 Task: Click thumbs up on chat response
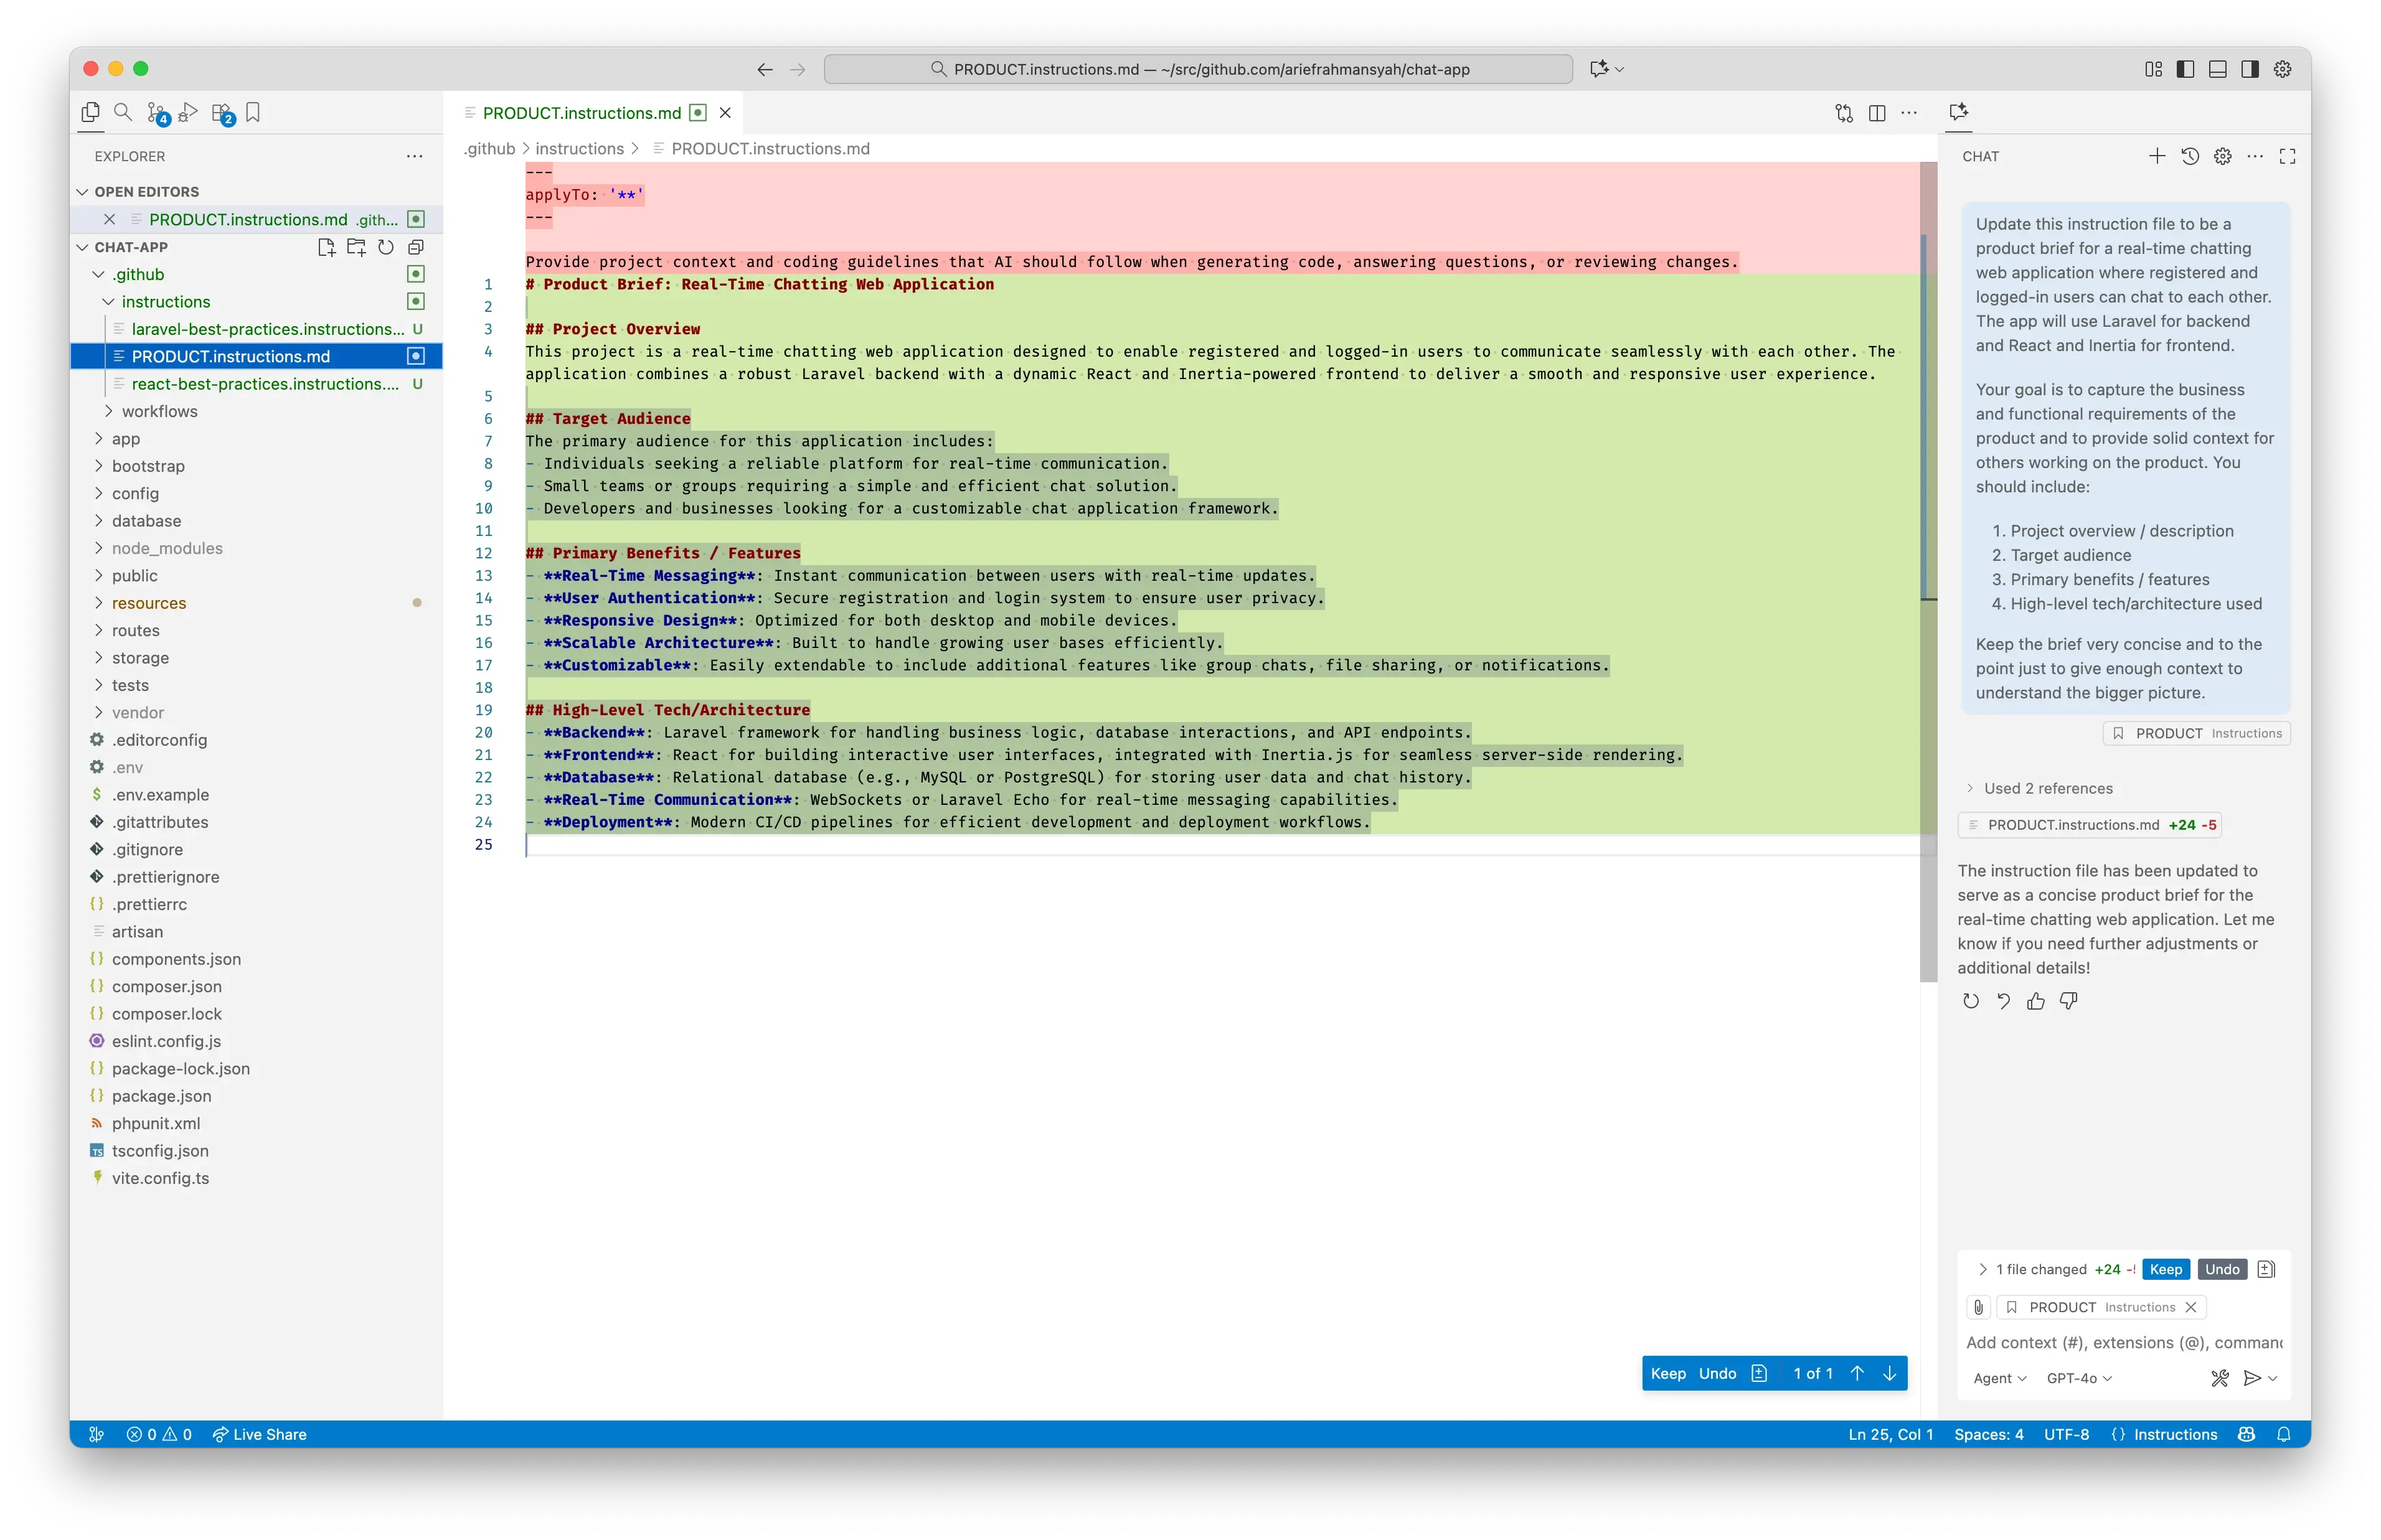2036,1001
